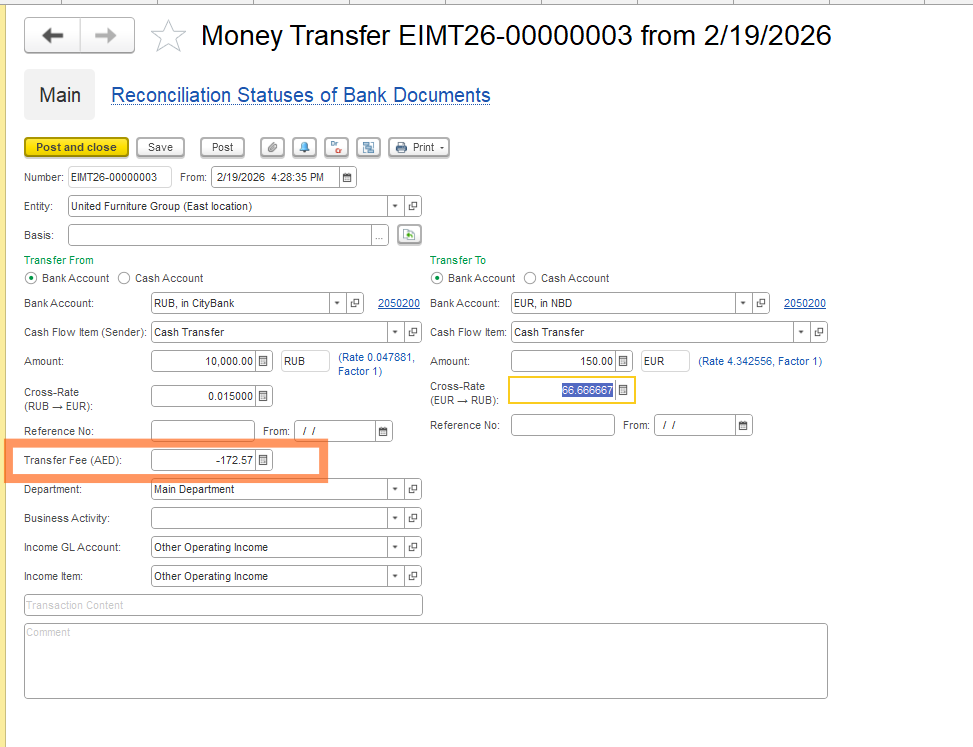Screen dimensions: 973x747
Task: Add document to favorites with star icon
Action: tap(168, 37)
